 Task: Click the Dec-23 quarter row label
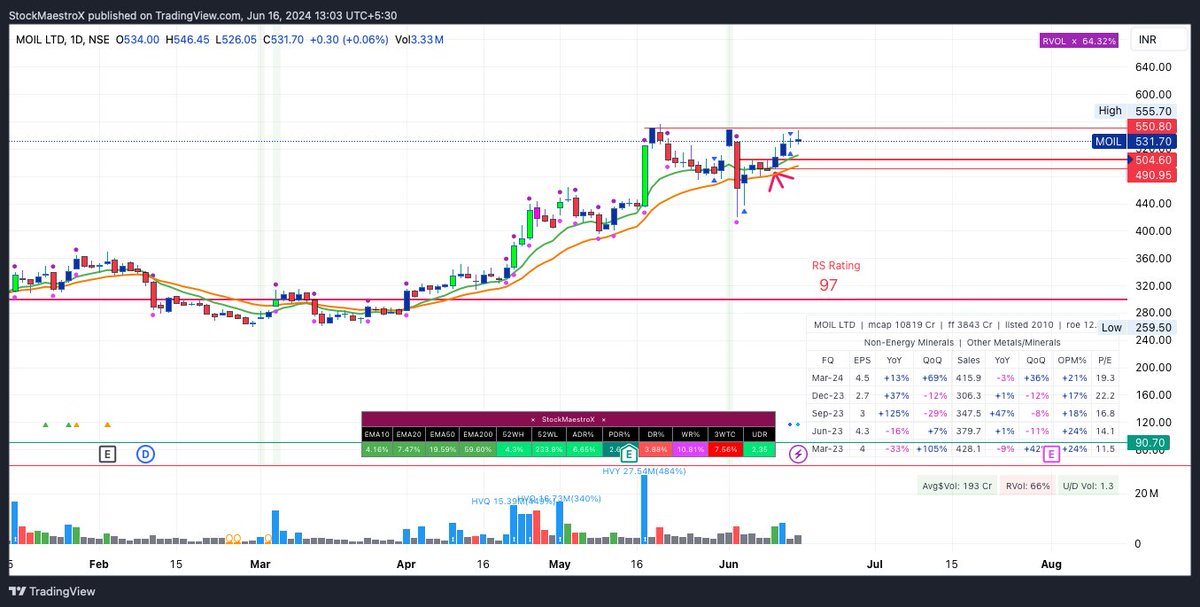[x=826, y=397]
